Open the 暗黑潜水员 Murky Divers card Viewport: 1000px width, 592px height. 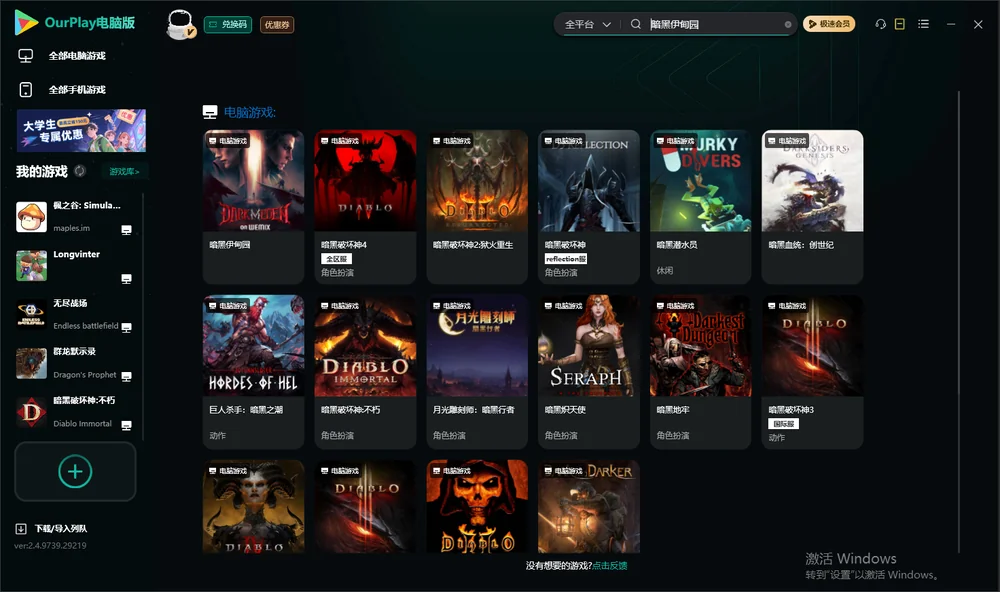click(700, 207)
